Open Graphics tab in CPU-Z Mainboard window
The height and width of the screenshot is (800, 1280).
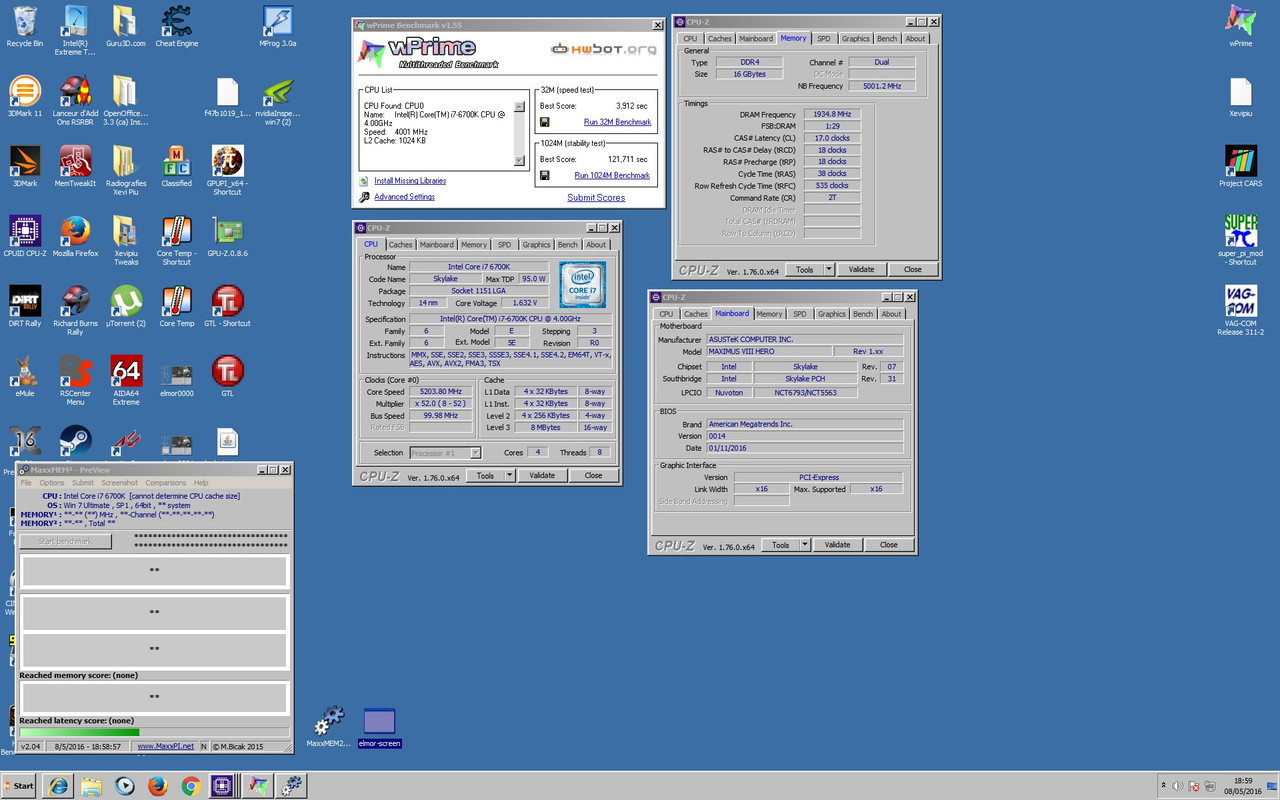click(831, 314)
